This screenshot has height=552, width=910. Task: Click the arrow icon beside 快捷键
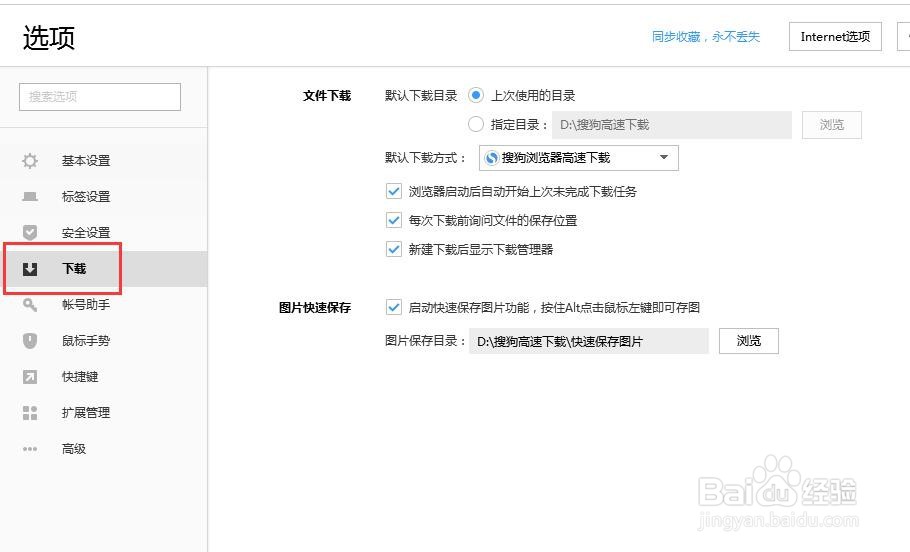pyautogui.click(x=30, y=377)
